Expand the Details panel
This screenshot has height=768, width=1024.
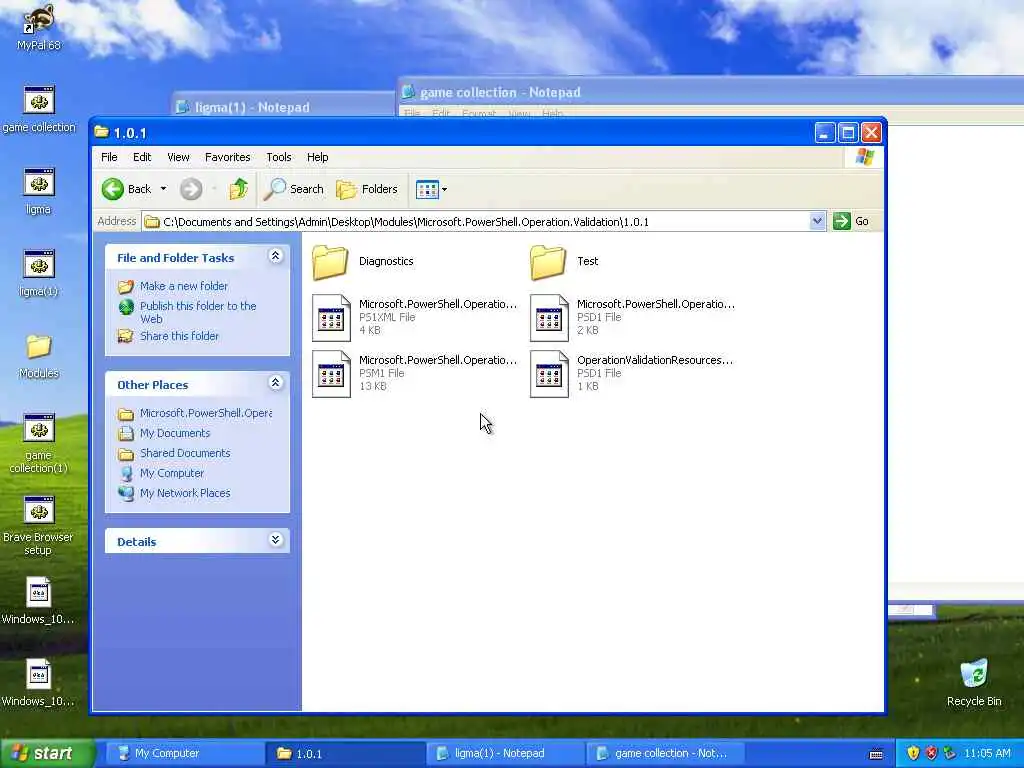pyautogui.click(x=276, y=539)
